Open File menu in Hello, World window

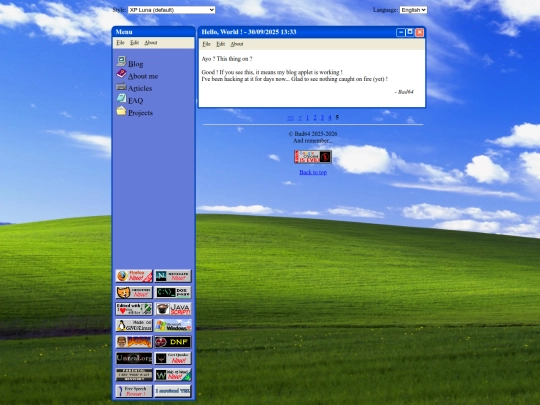[x=206, y=44]
